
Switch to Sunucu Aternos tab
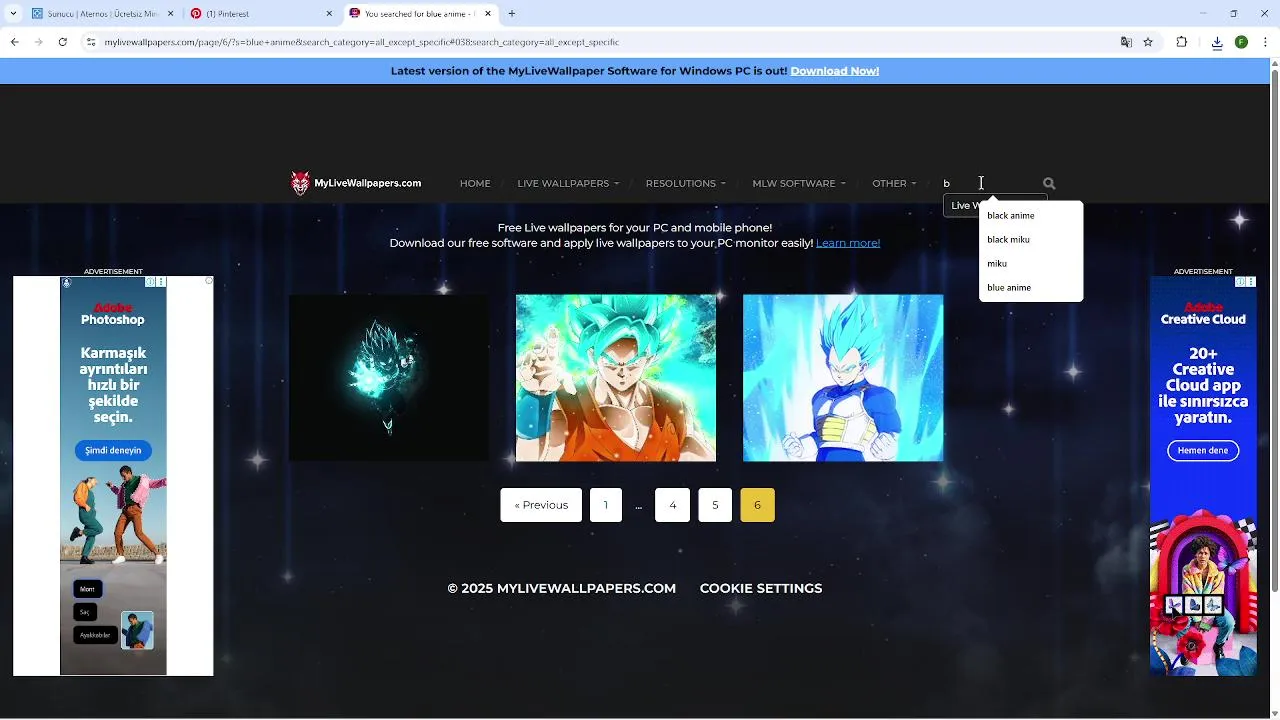click(103, 14)
